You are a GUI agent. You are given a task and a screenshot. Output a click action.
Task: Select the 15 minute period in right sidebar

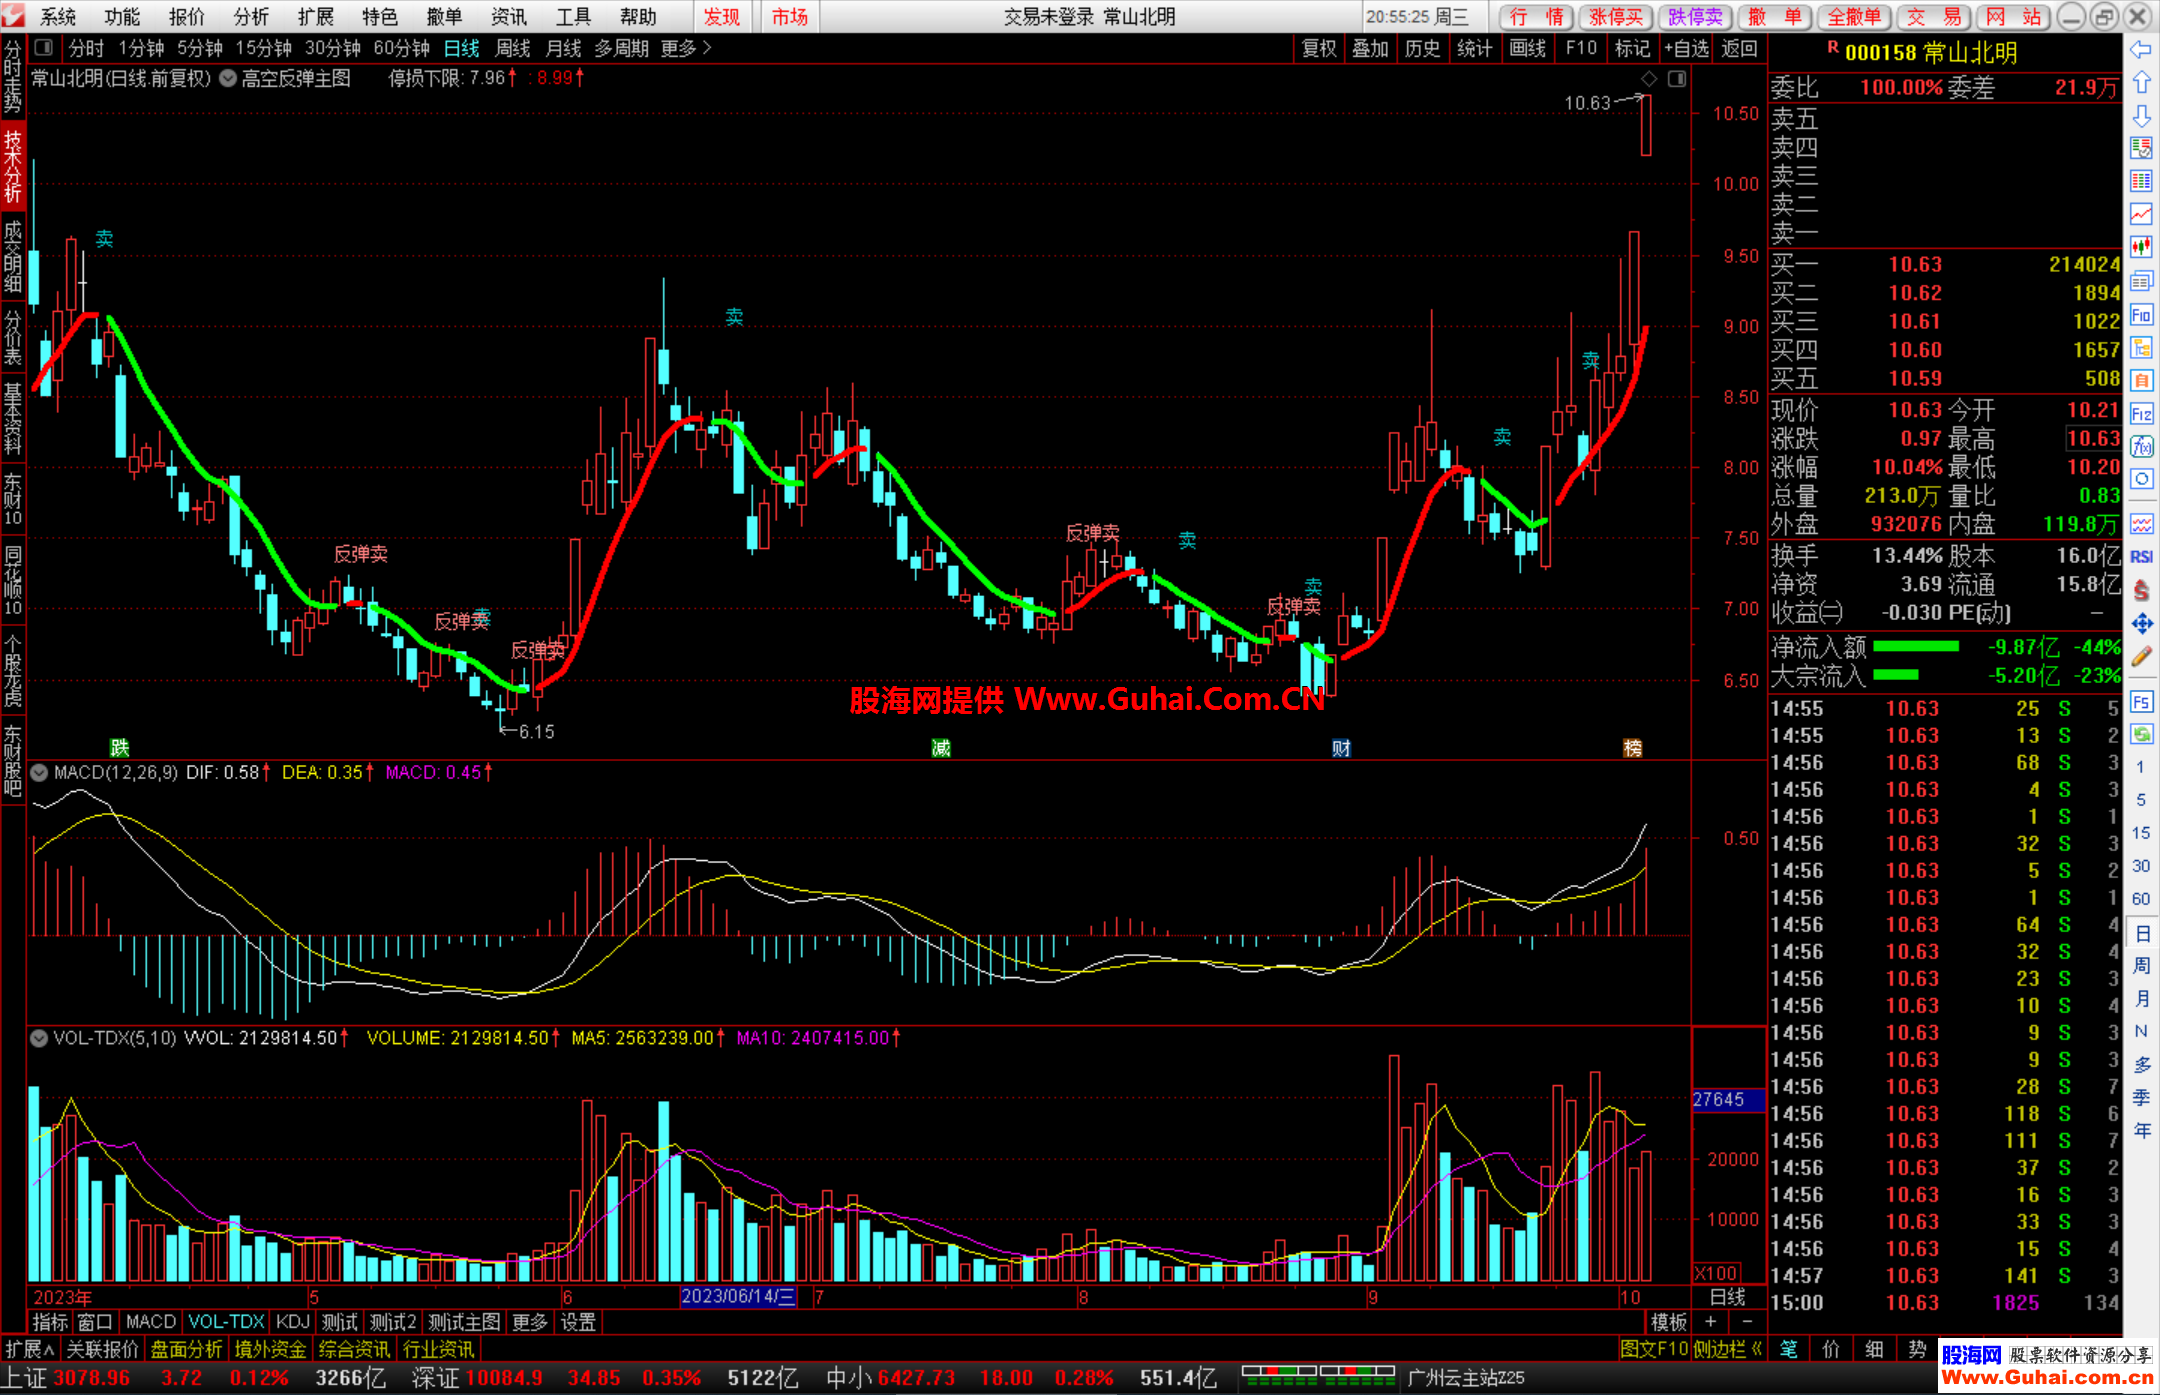click(x=2141, y=832)
